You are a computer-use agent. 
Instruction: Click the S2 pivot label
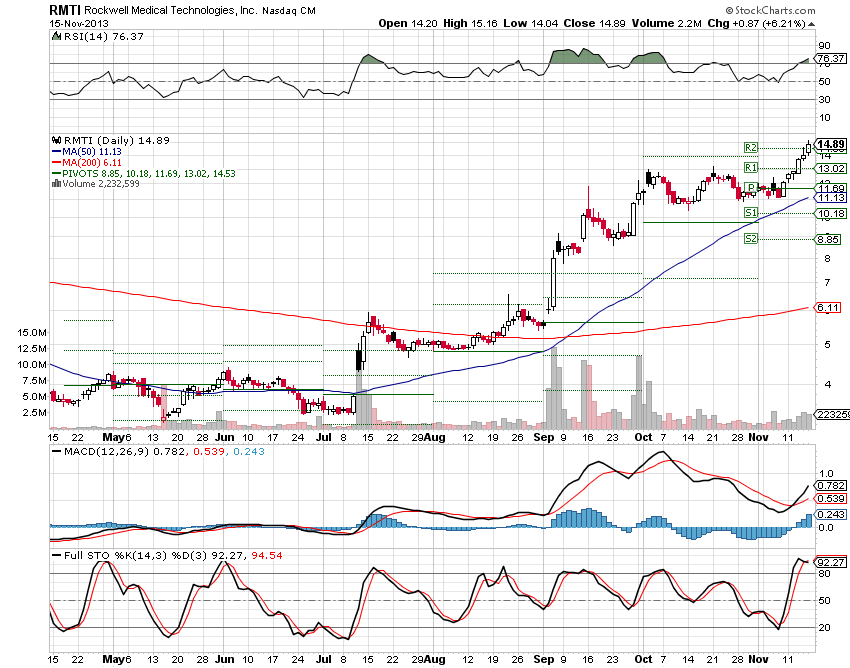point(751,239)
